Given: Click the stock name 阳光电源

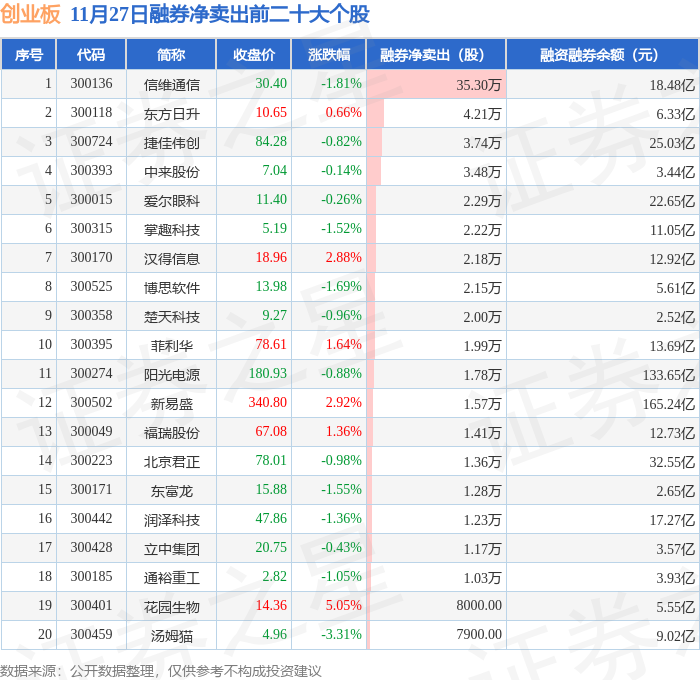Looking at the screenshot, I should click(171, 375).
